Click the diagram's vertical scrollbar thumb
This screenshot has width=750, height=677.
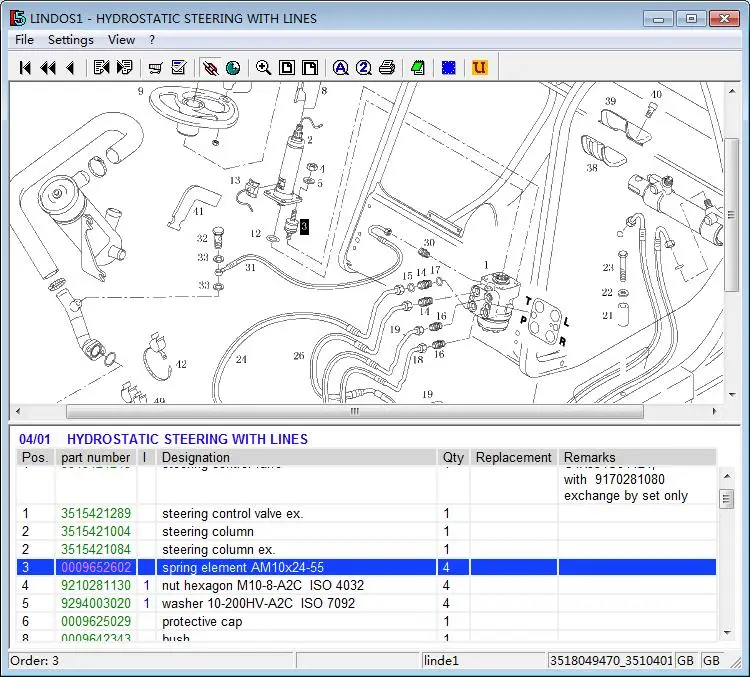tap(731, 214)
